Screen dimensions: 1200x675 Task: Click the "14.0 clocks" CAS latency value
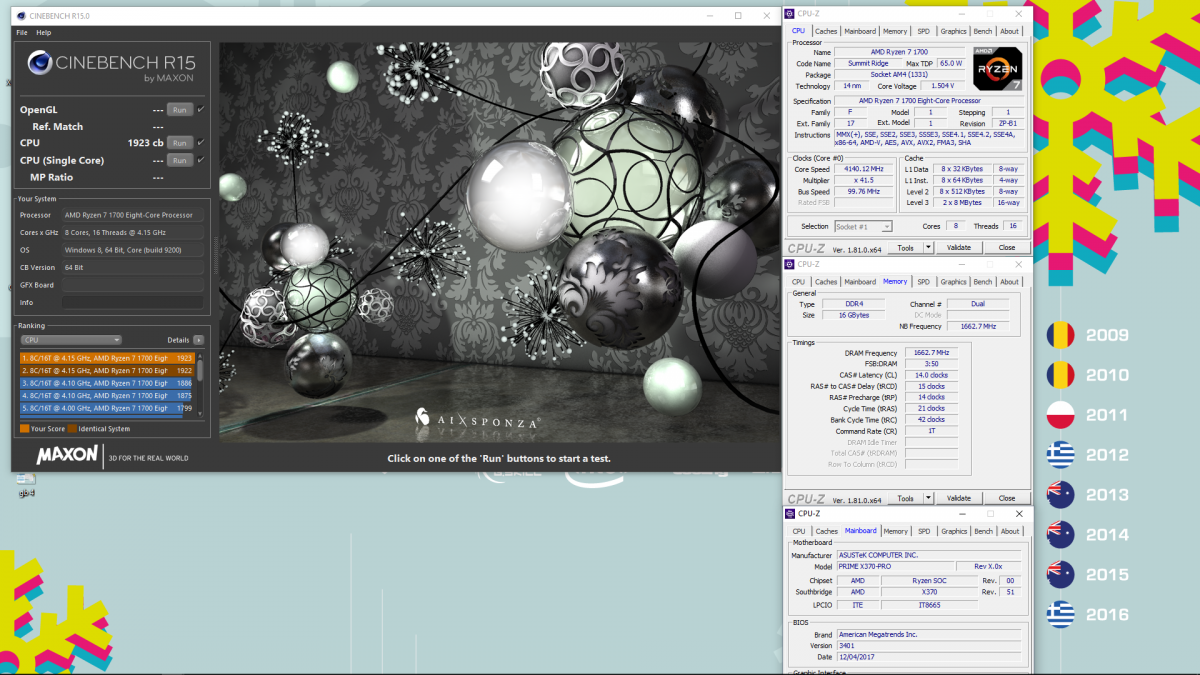pyautogui.click(x=930, y=375)
